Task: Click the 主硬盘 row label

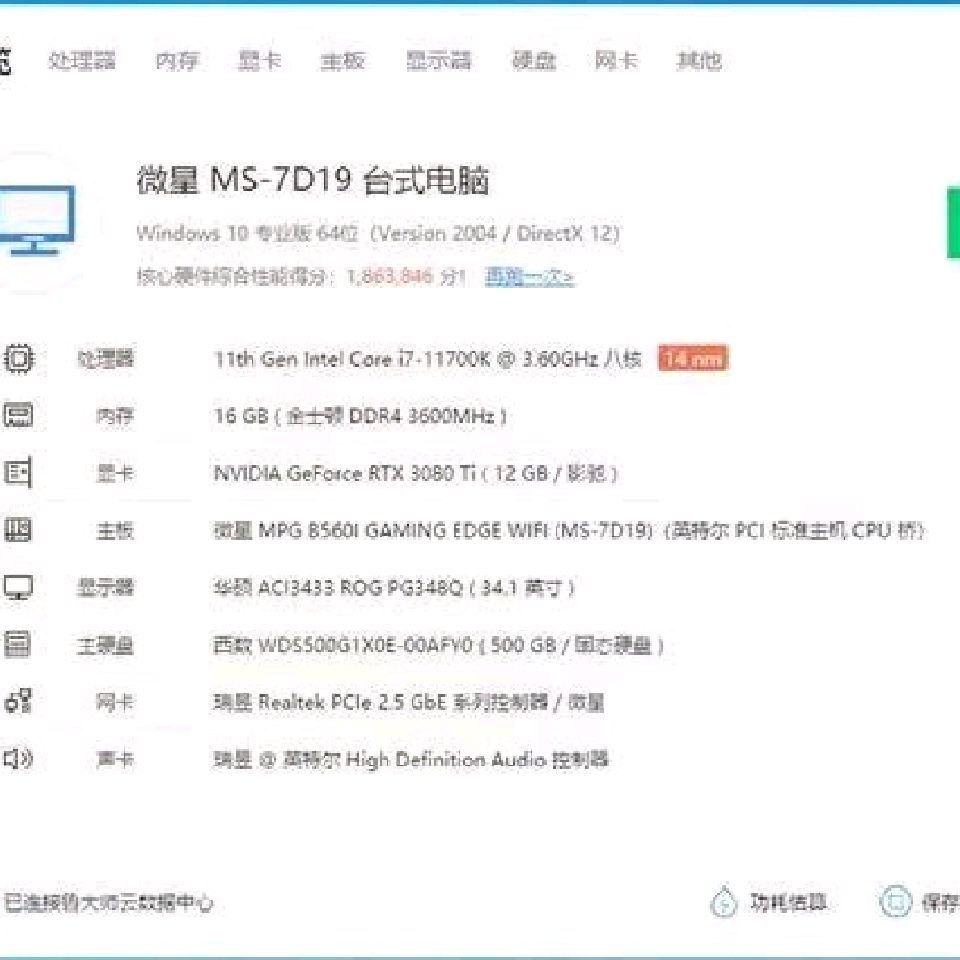Action: (x=105, y=645)
